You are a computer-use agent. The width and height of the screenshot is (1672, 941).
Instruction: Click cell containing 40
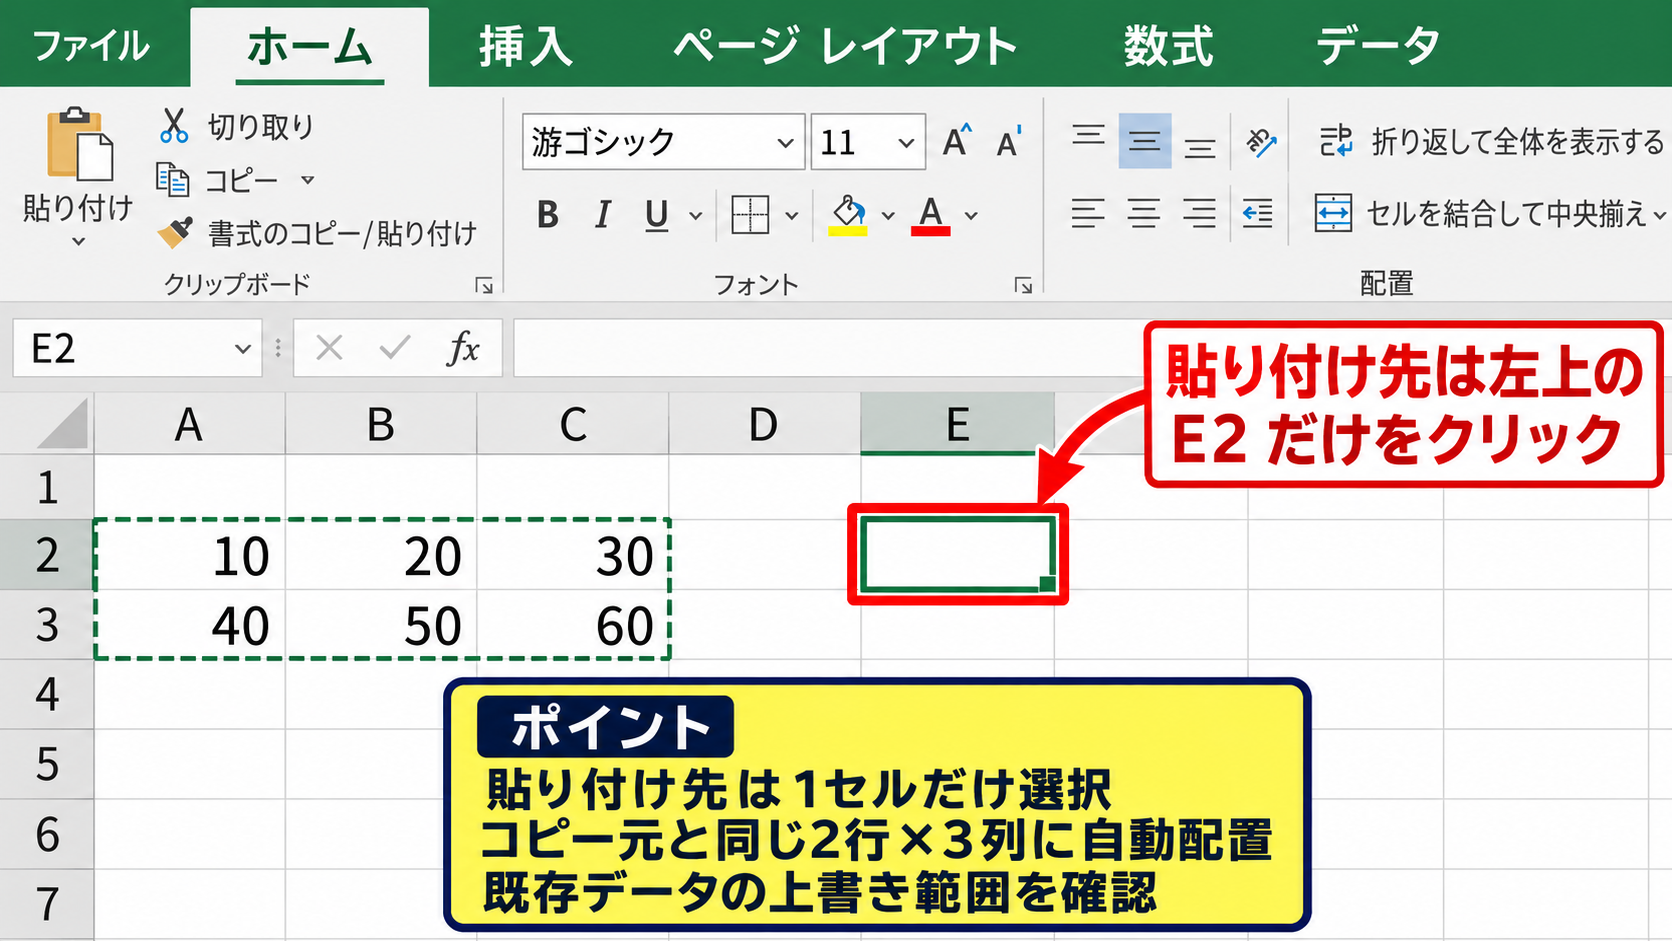point(189,625)
